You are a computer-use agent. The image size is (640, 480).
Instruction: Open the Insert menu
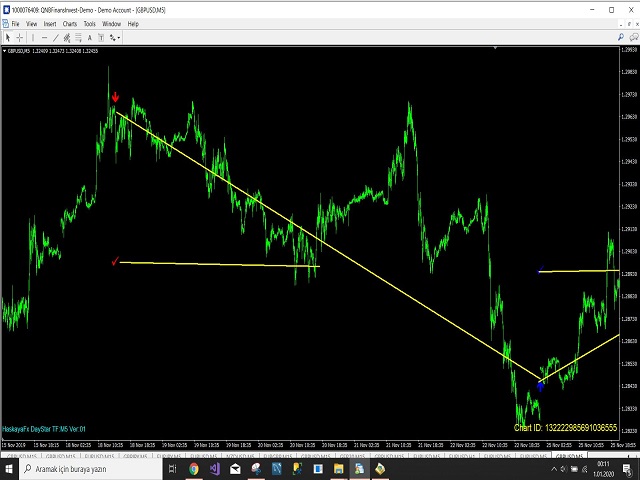tap(50, 24)
